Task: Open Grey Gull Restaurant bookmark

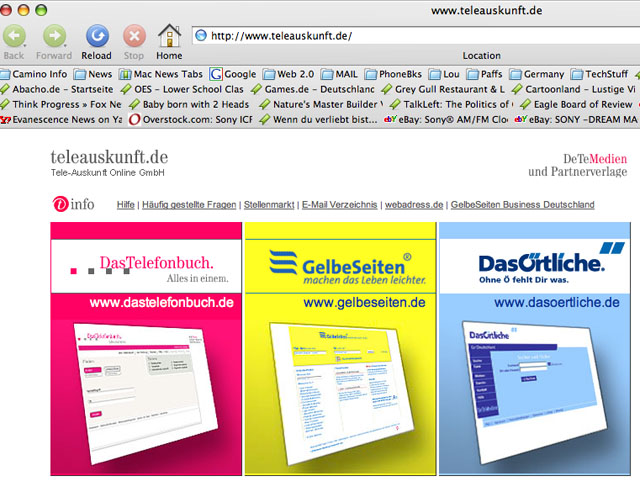Action: [443, 89]
